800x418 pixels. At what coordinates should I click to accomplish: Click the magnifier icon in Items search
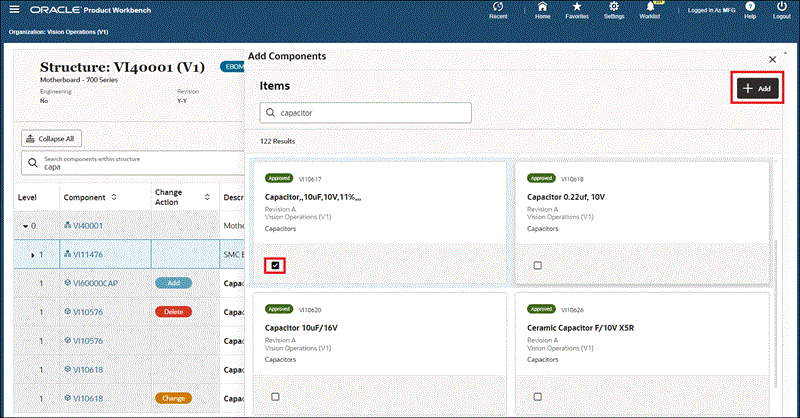(x=270, y=113)
